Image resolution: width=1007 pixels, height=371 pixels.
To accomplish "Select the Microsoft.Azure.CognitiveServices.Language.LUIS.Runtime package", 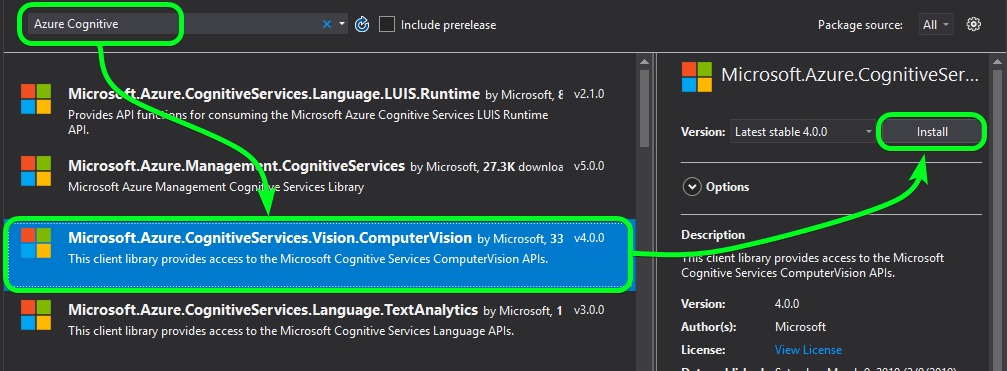I will click(x=313, y=110).
